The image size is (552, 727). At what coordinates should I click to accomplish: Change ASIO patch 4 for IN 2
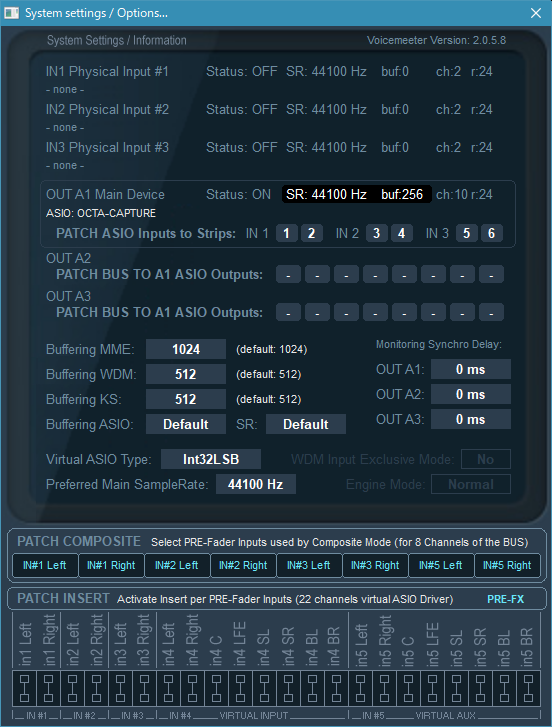click(x=401, y=233)
